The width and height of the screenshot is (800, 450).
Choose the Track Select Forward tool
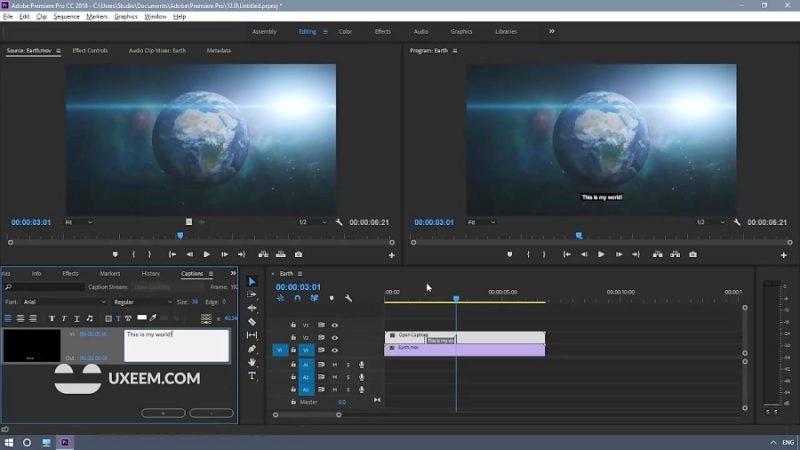click(x=252, y=295)
